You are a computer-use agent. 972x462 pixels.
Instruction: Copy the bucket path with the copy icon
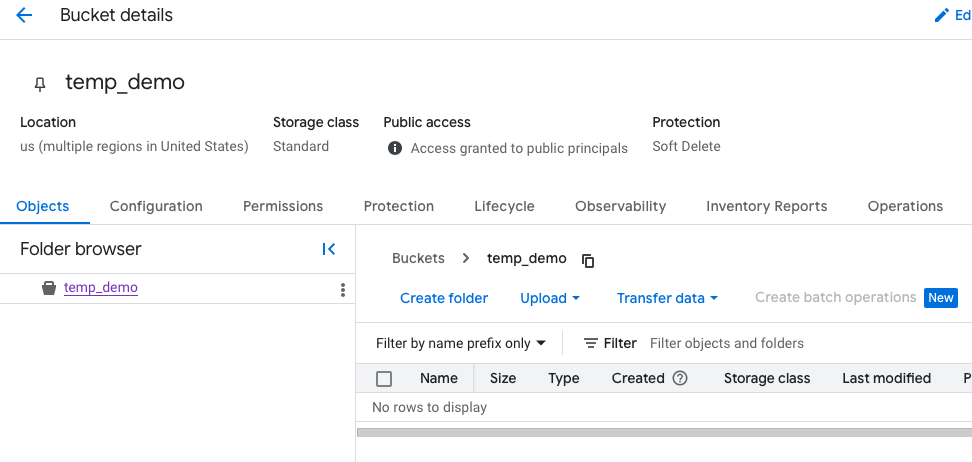coord(588,261)
